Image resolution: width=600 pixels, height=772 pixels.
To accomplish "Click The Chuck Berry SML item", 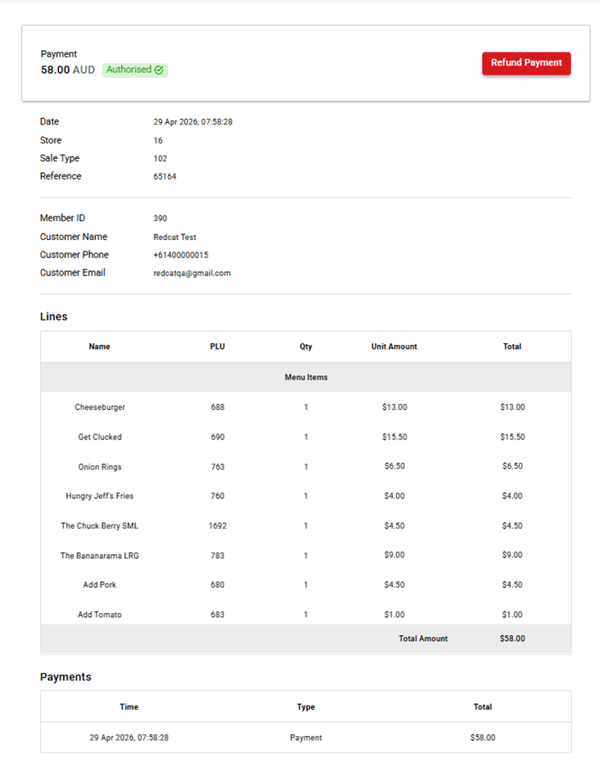I will [x=100, y=526].
